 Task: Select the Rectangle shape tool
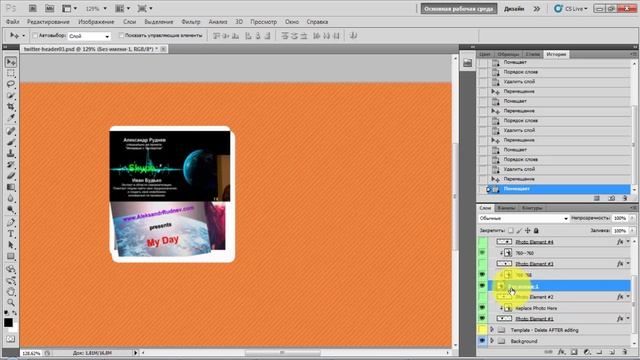click(11, 256)
